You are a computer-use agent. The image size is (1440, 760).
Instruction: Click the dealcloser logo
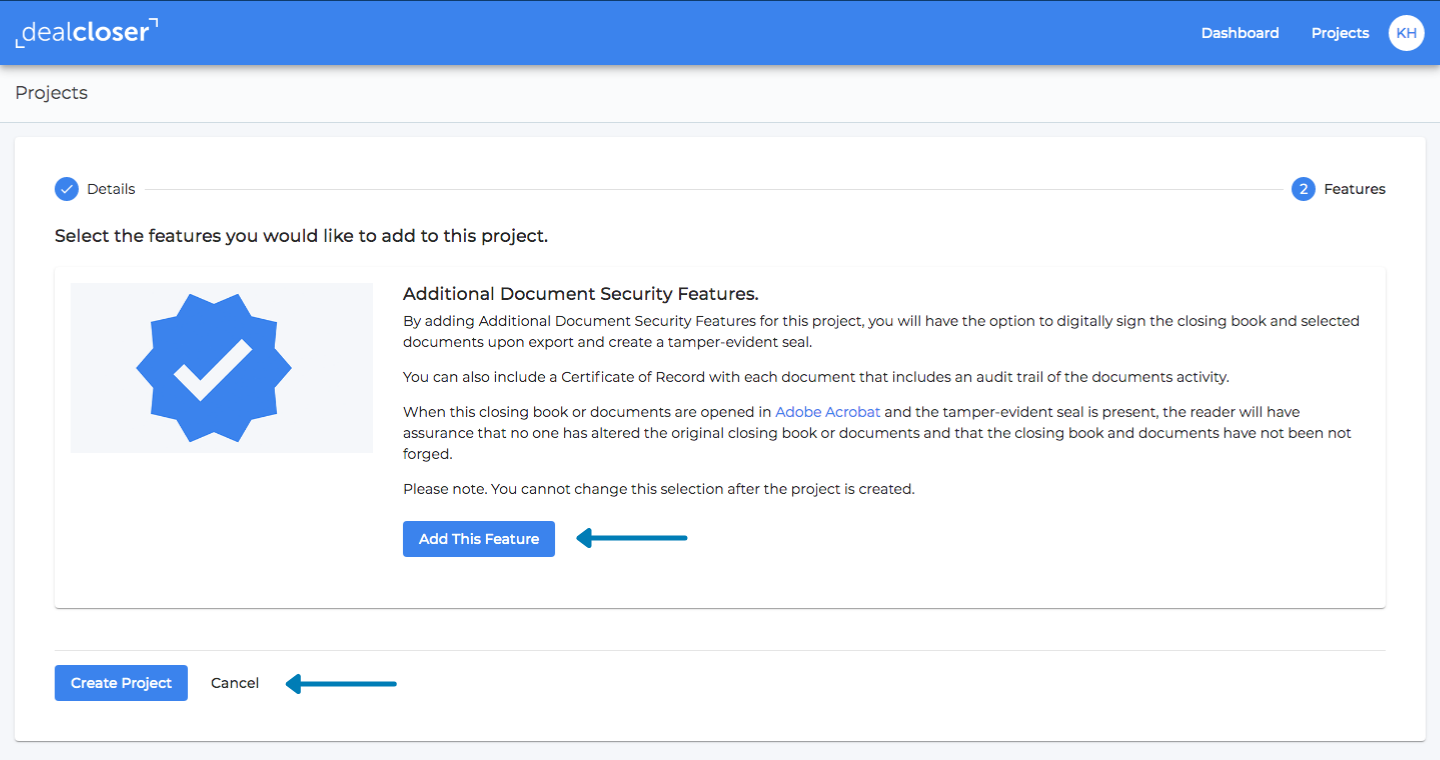click(x=87, y=32)
